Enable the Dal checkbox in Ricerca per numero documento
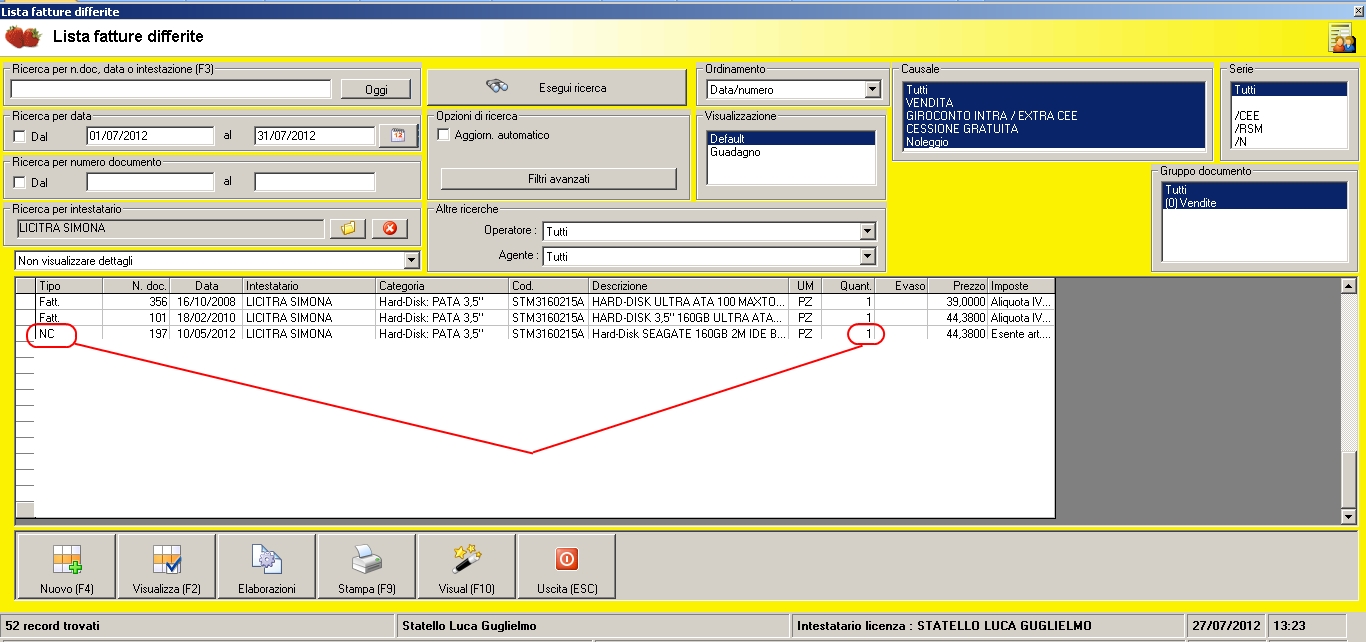The image size is (1366, 642). coord(20,182)
